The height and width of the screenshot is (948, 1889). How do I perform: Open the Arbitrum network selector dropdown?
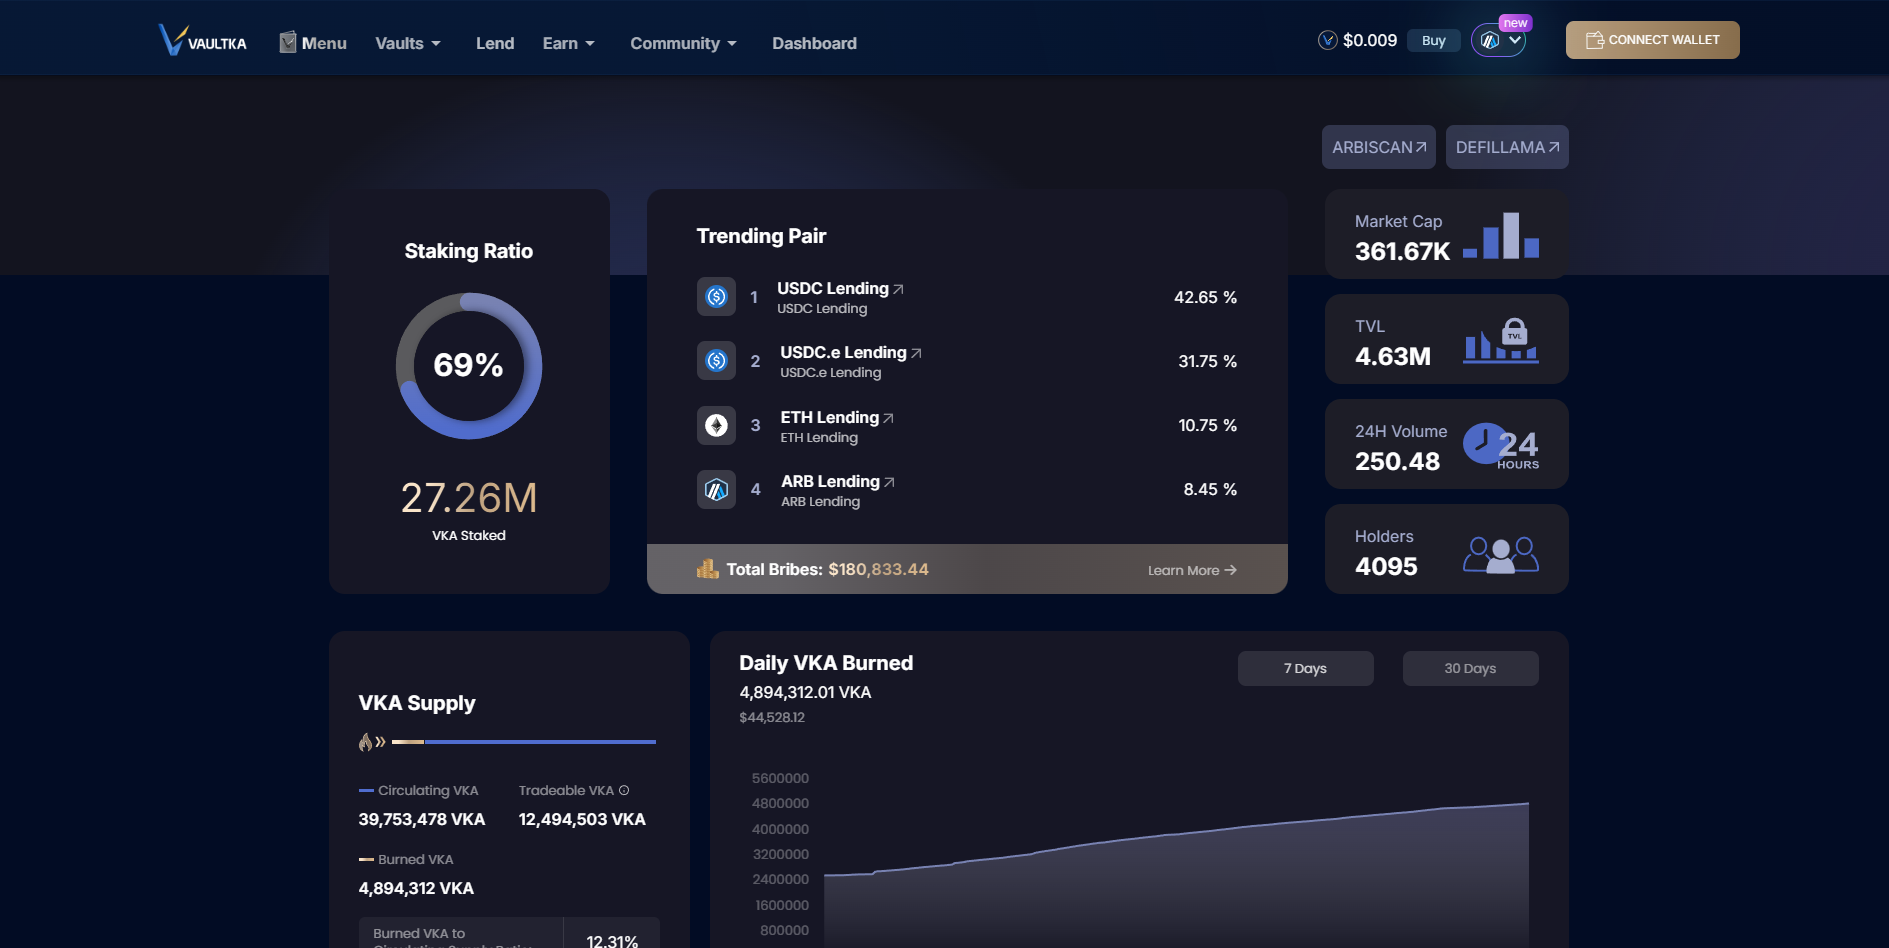(x=1498, y=41)
